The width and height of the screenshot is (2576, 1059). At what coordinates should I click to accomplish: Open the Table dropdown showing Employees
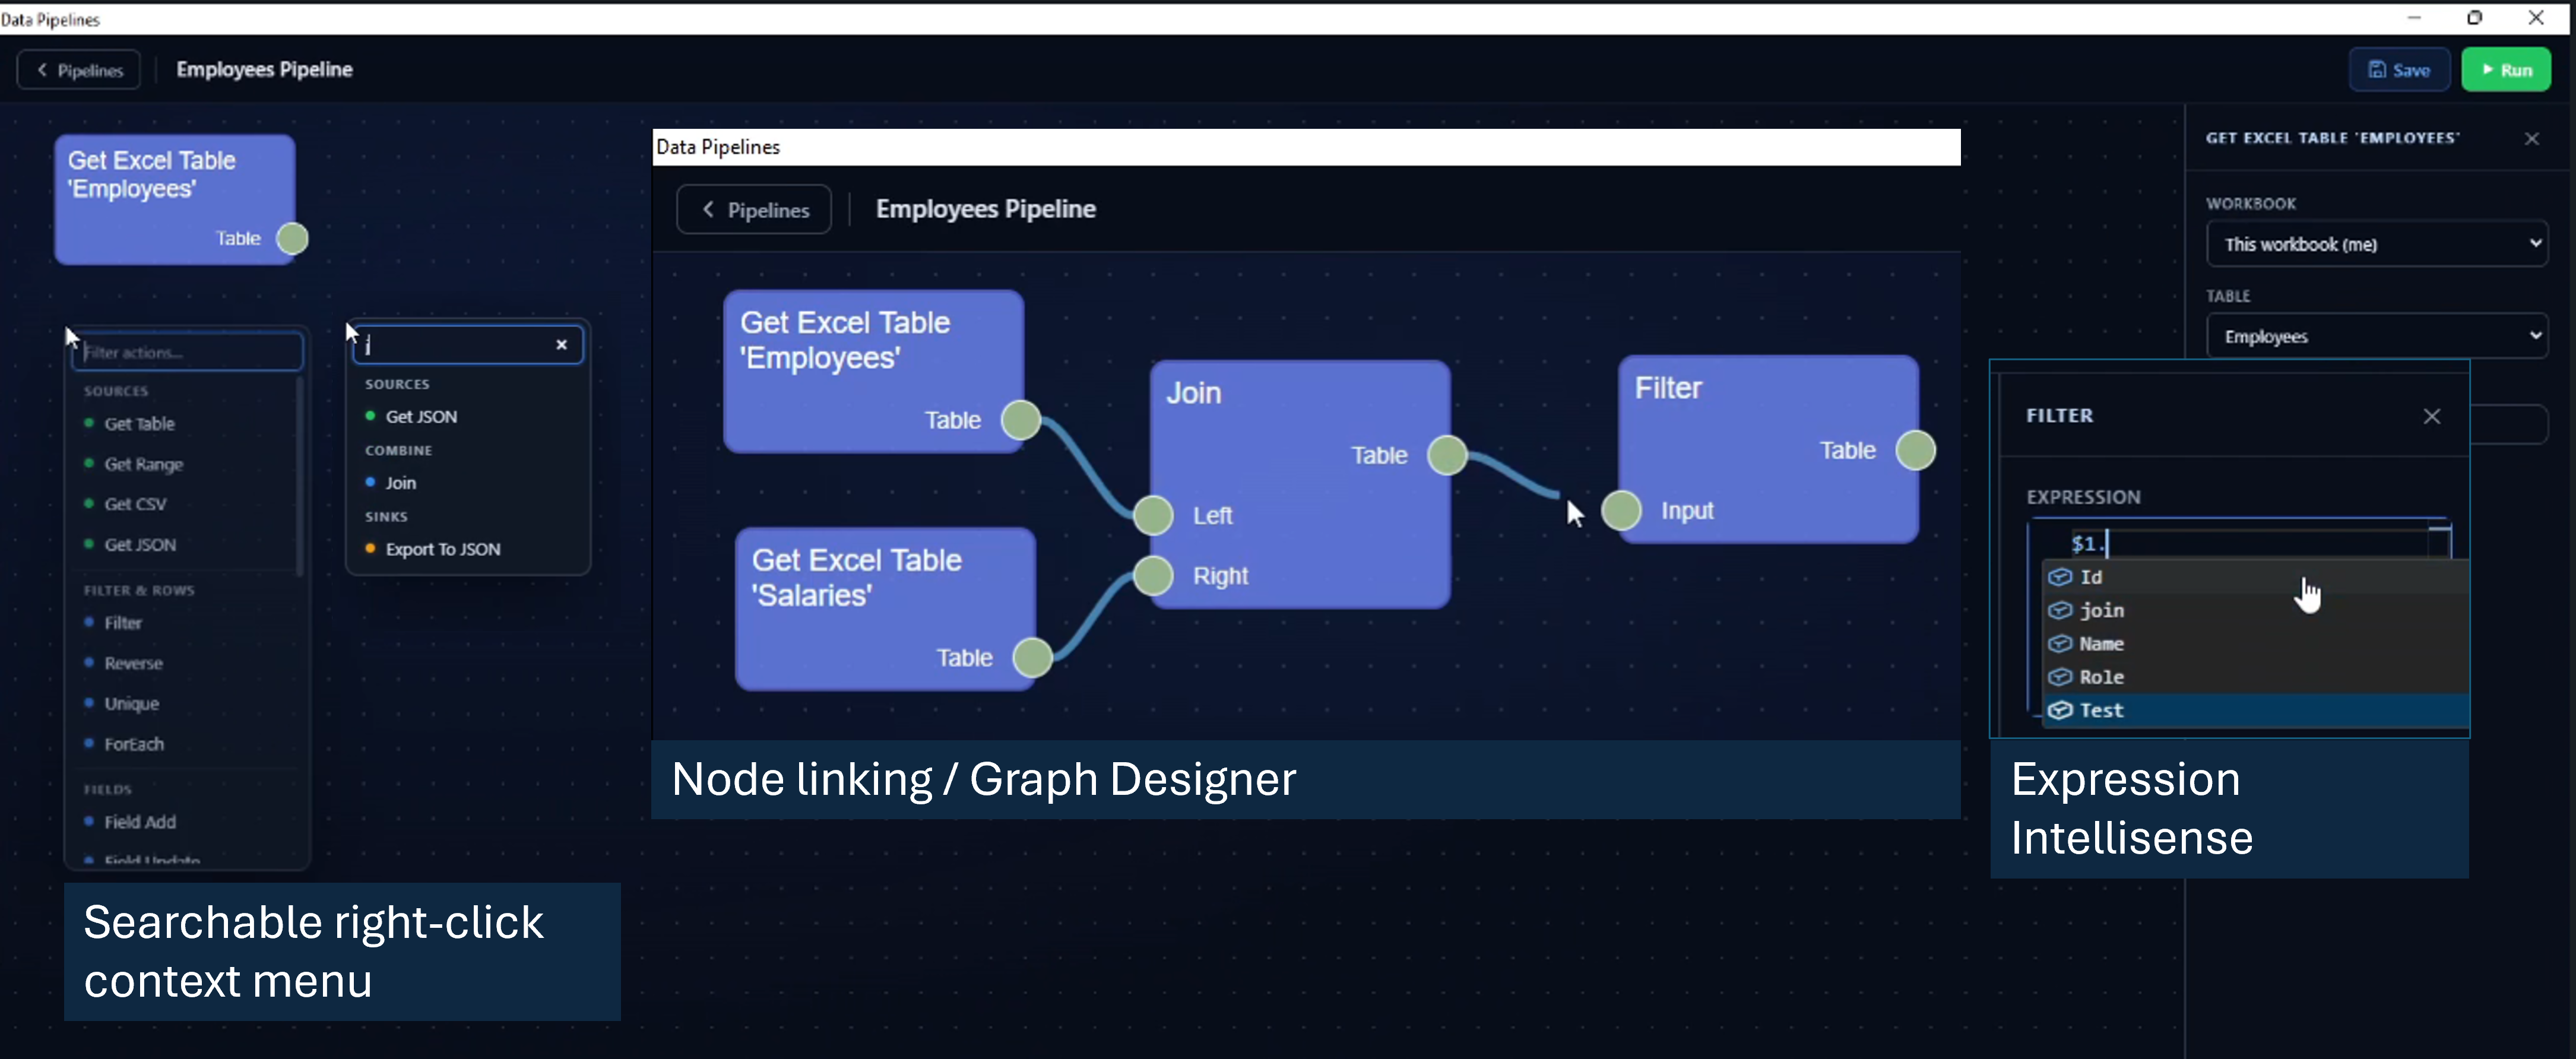pos(2376,336)
